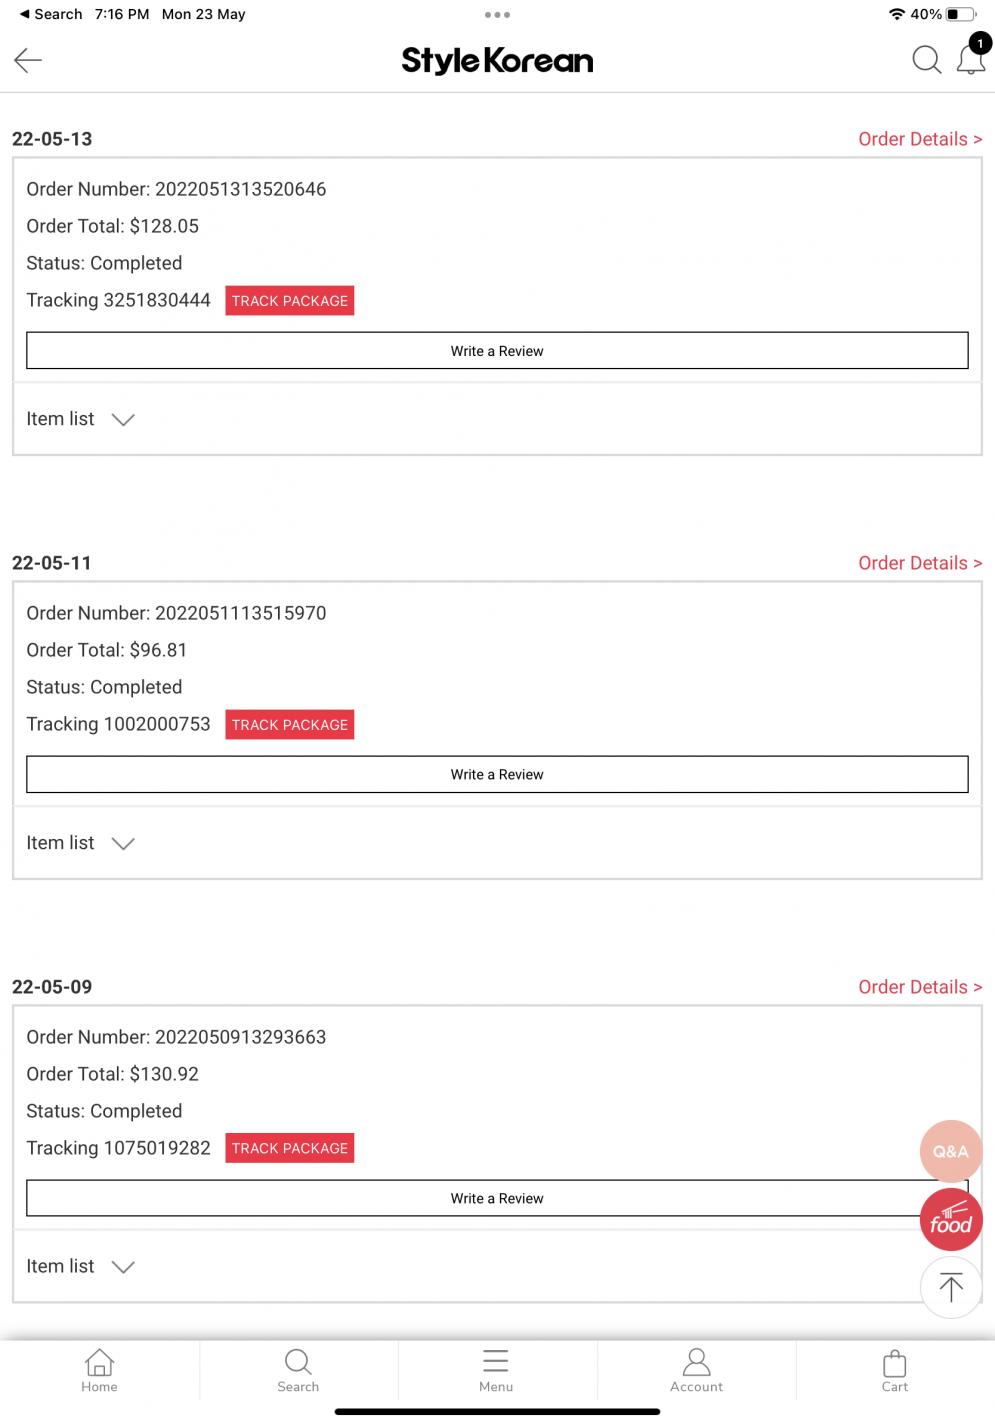Track package 1002000753
This screenshot has height=1424, width=995.
(290, 725)
